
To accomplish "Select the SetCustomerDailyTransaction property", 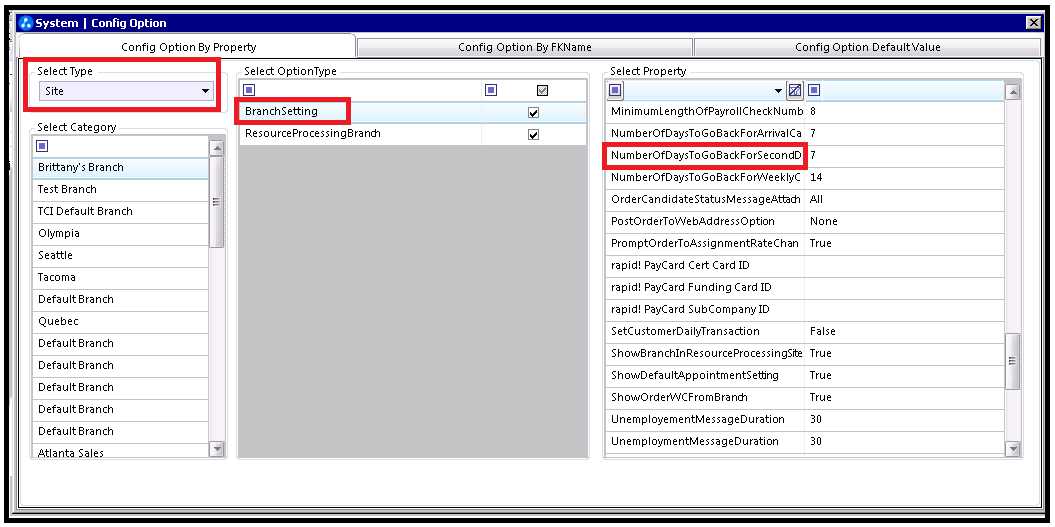I will click(x=706, y=332).
